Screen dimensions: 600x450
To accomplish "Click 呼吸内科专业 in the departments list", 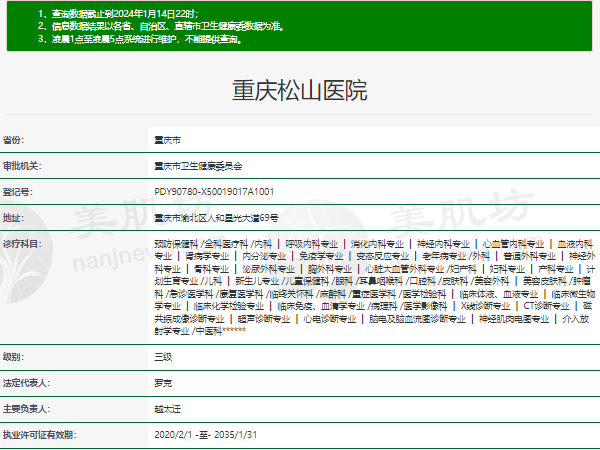I will coord(311,244).
